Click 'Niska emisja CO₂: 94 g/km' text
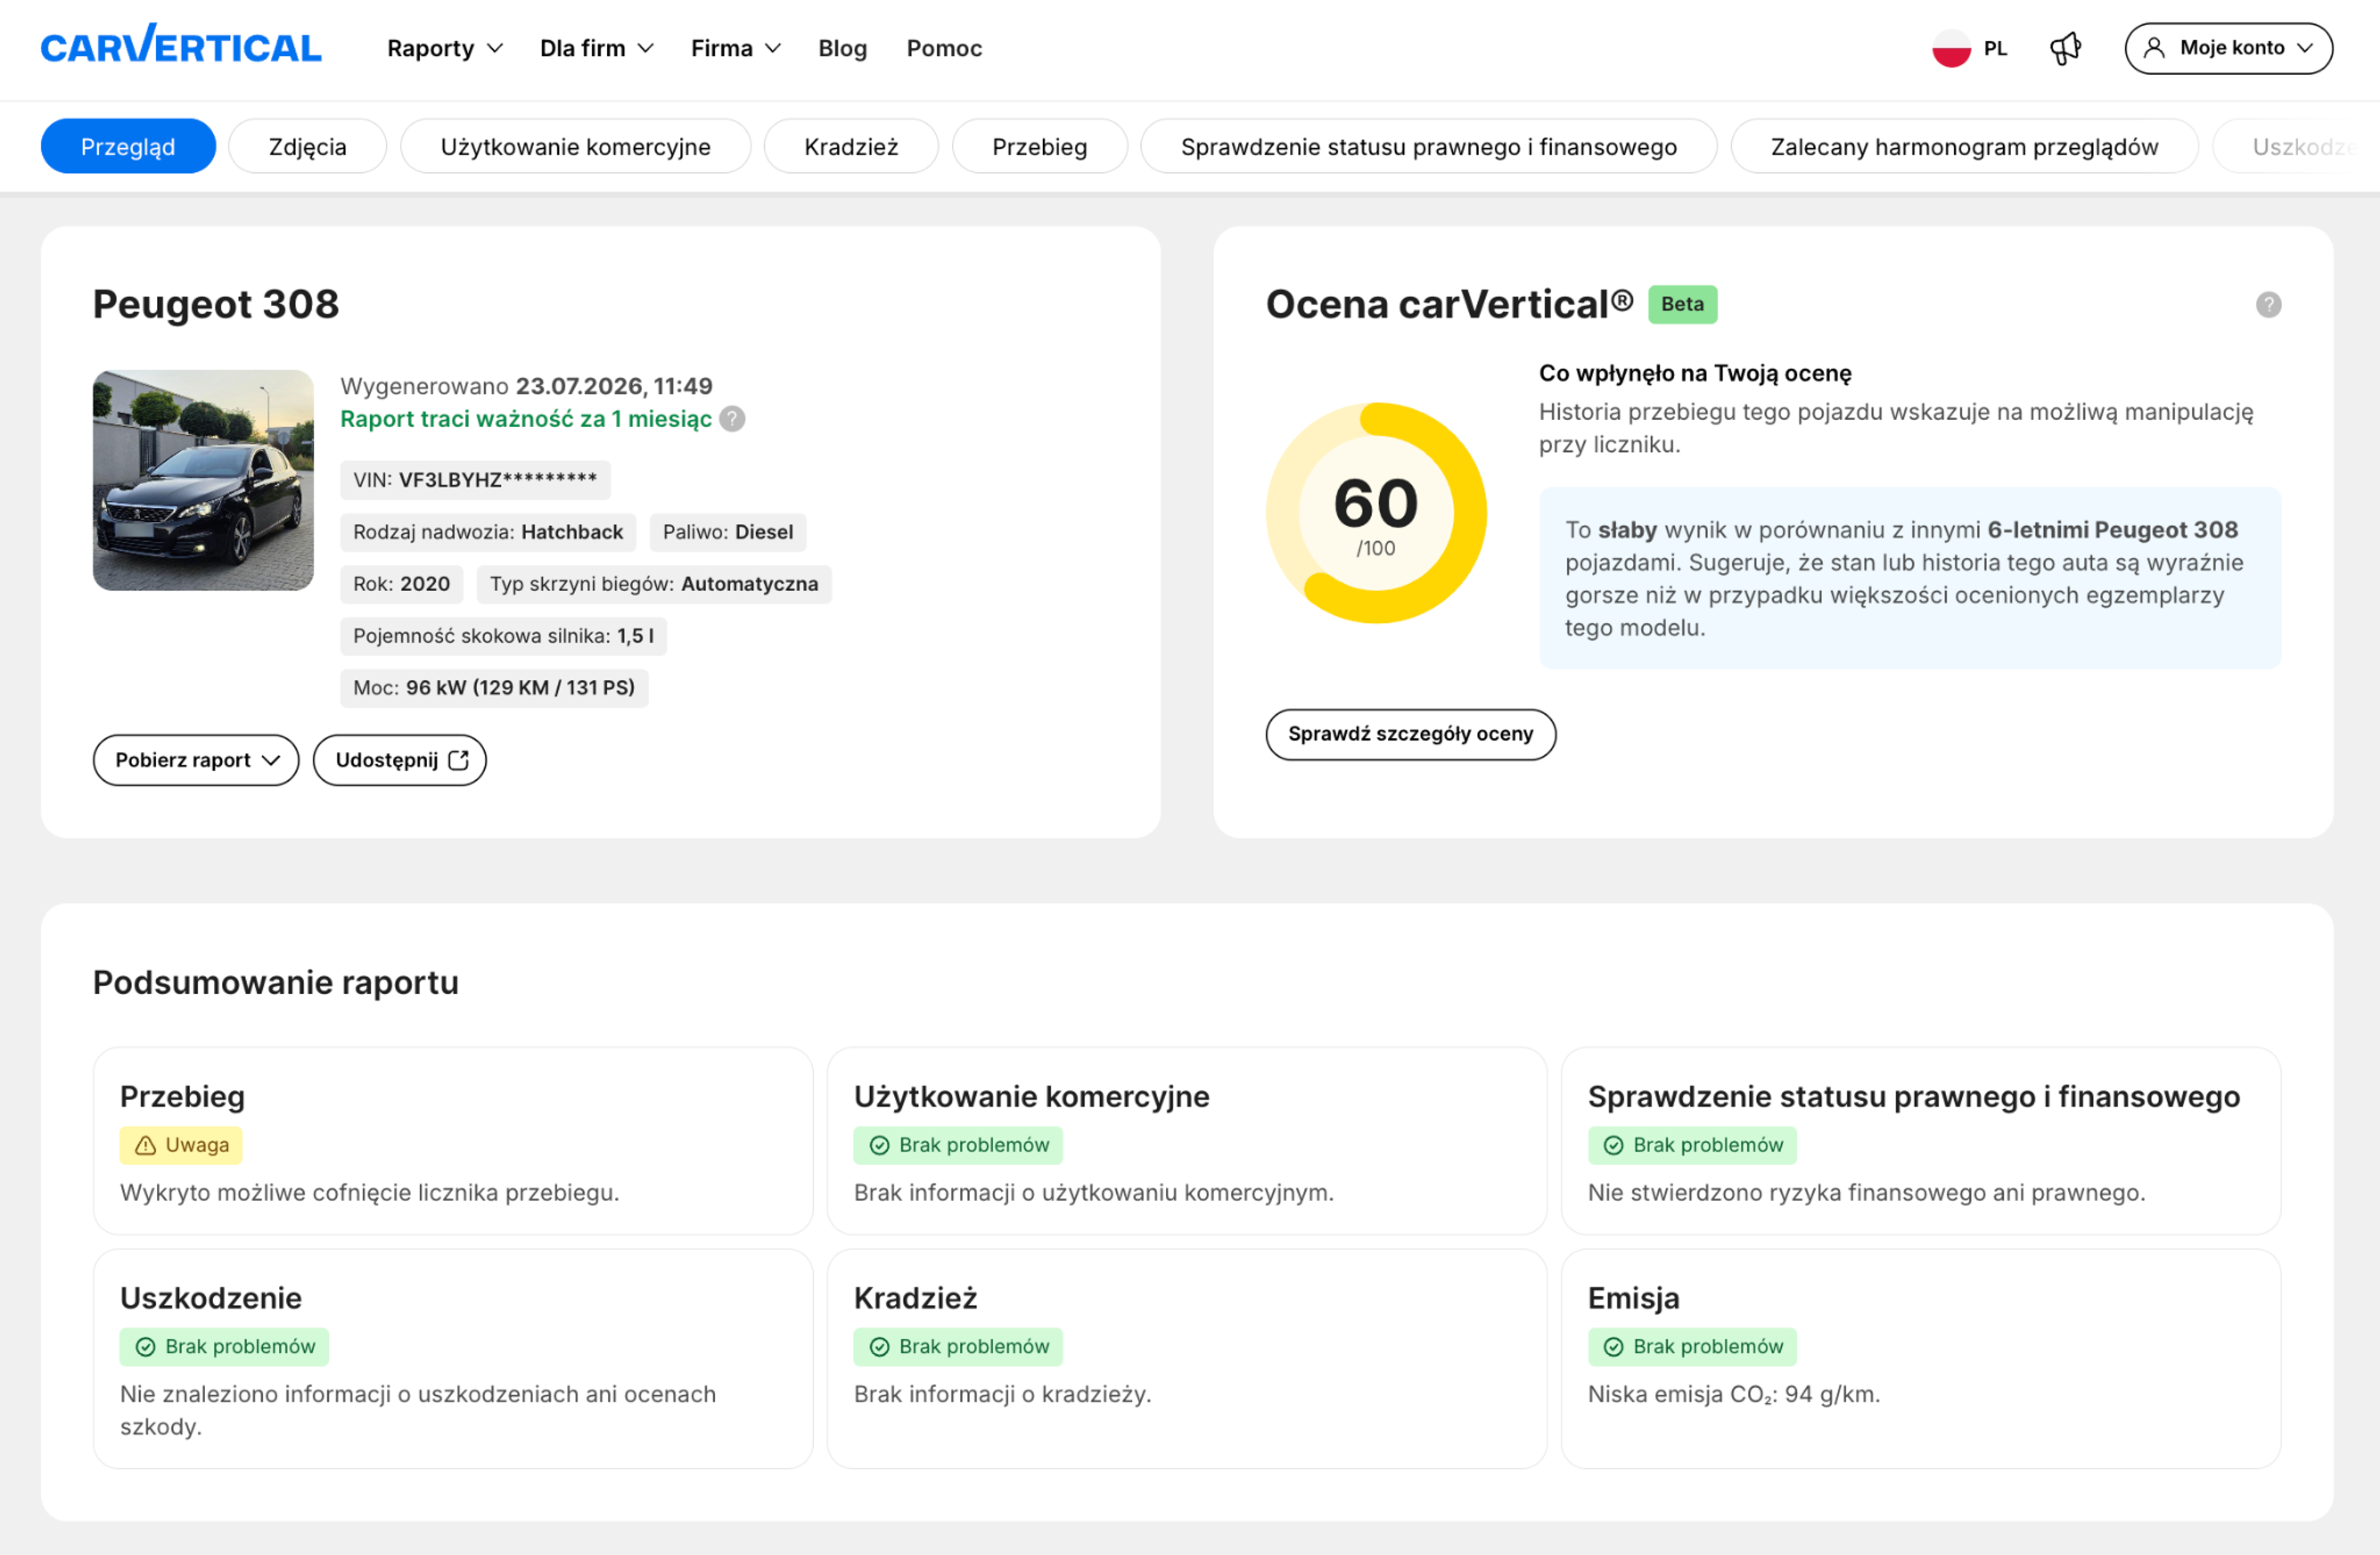This screenshot has width=2380, height=1555. [x=1734, y=1394]
